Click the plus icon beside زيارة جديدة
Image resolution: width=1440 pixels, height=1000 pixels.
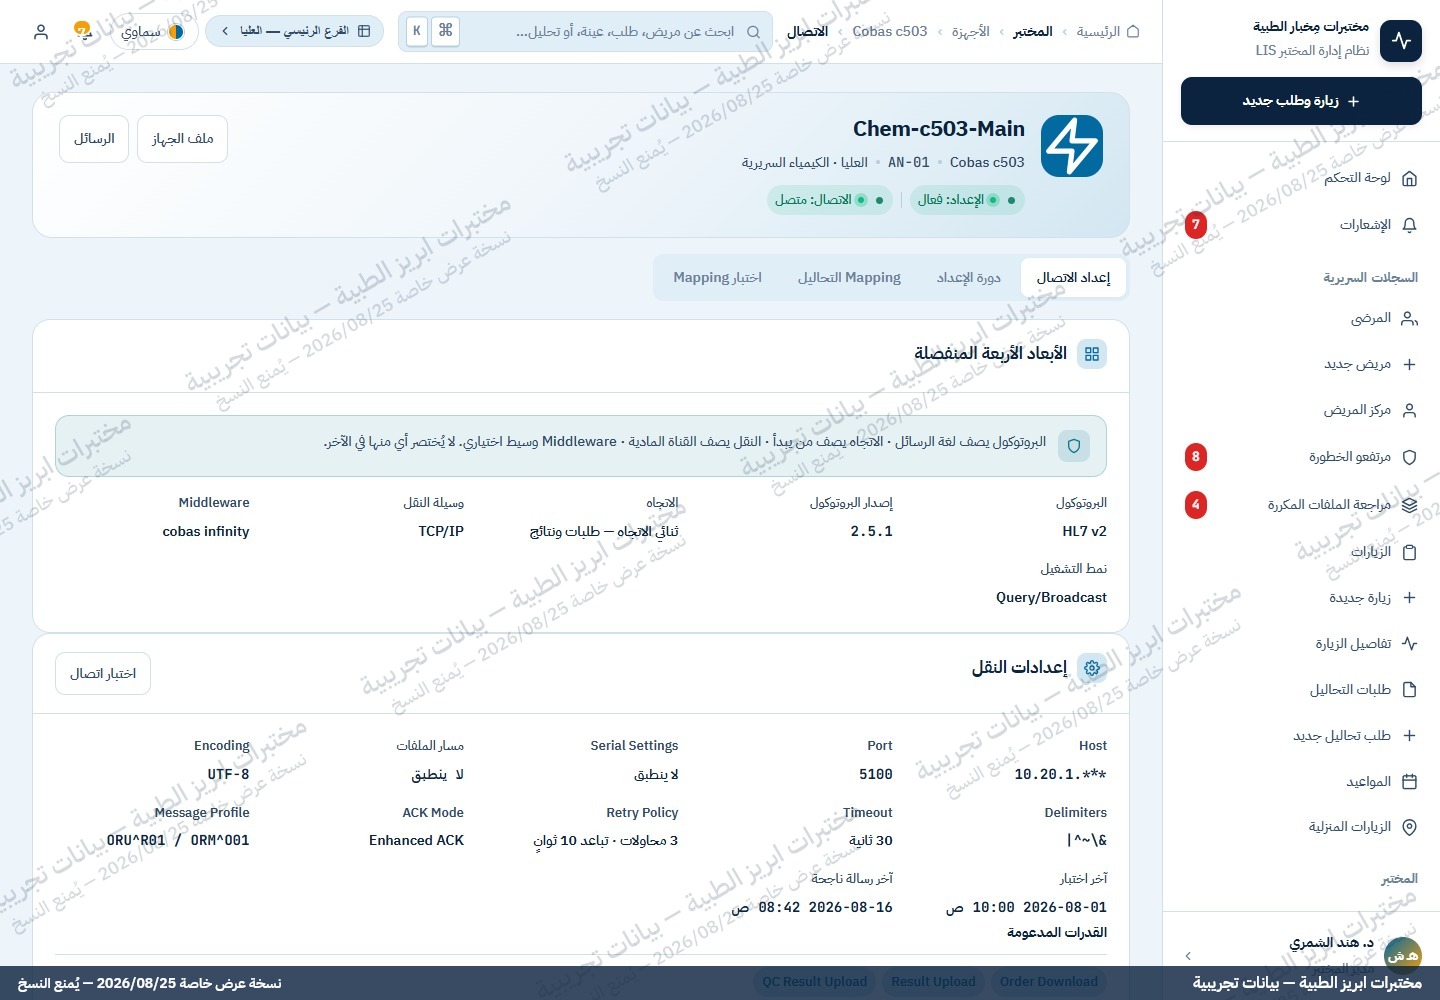pyautogui.click(x=1409, y=598)
